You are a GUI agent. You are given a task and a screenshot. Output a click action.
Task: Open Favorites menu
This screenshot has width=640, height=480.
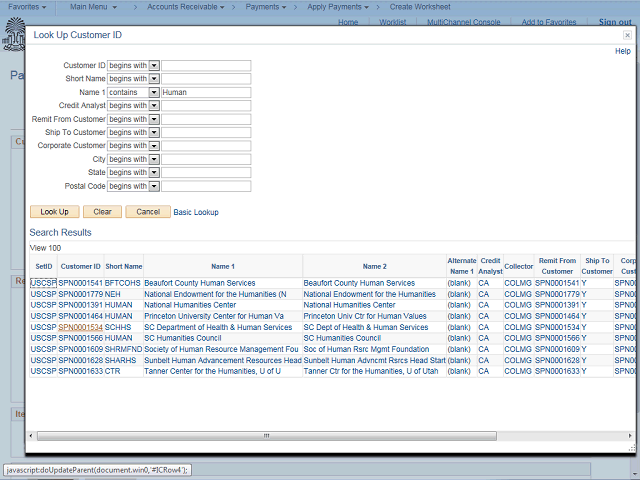27,7
